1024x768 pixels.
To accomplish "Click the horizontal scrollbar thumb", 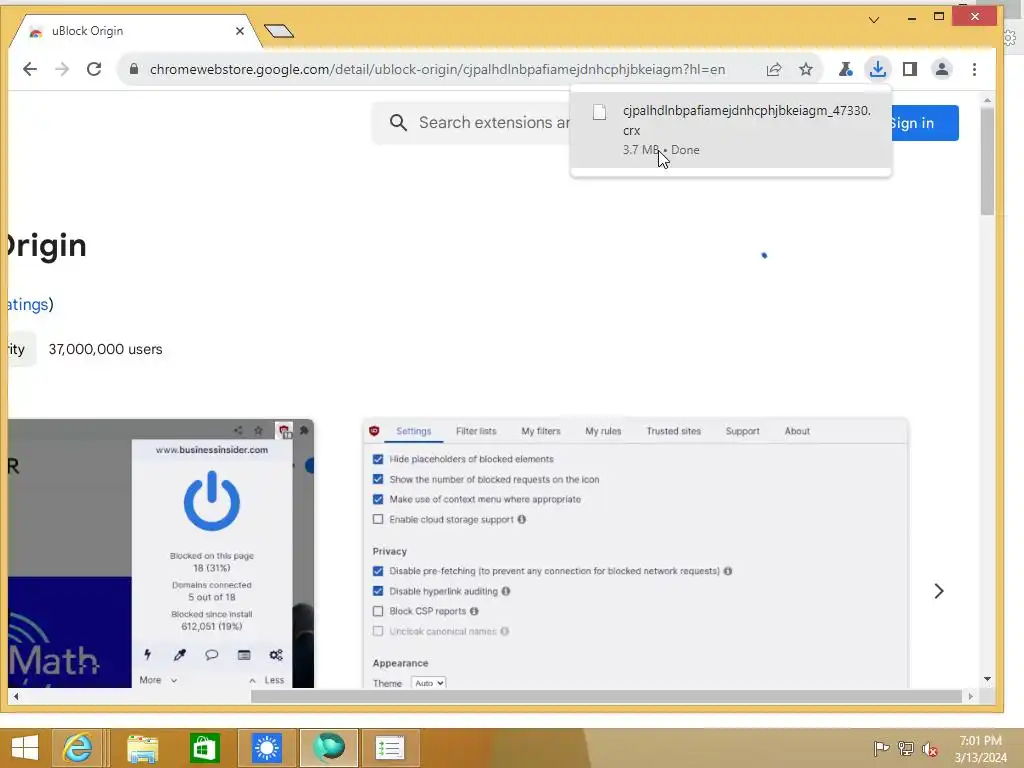I will pos(606,697).
